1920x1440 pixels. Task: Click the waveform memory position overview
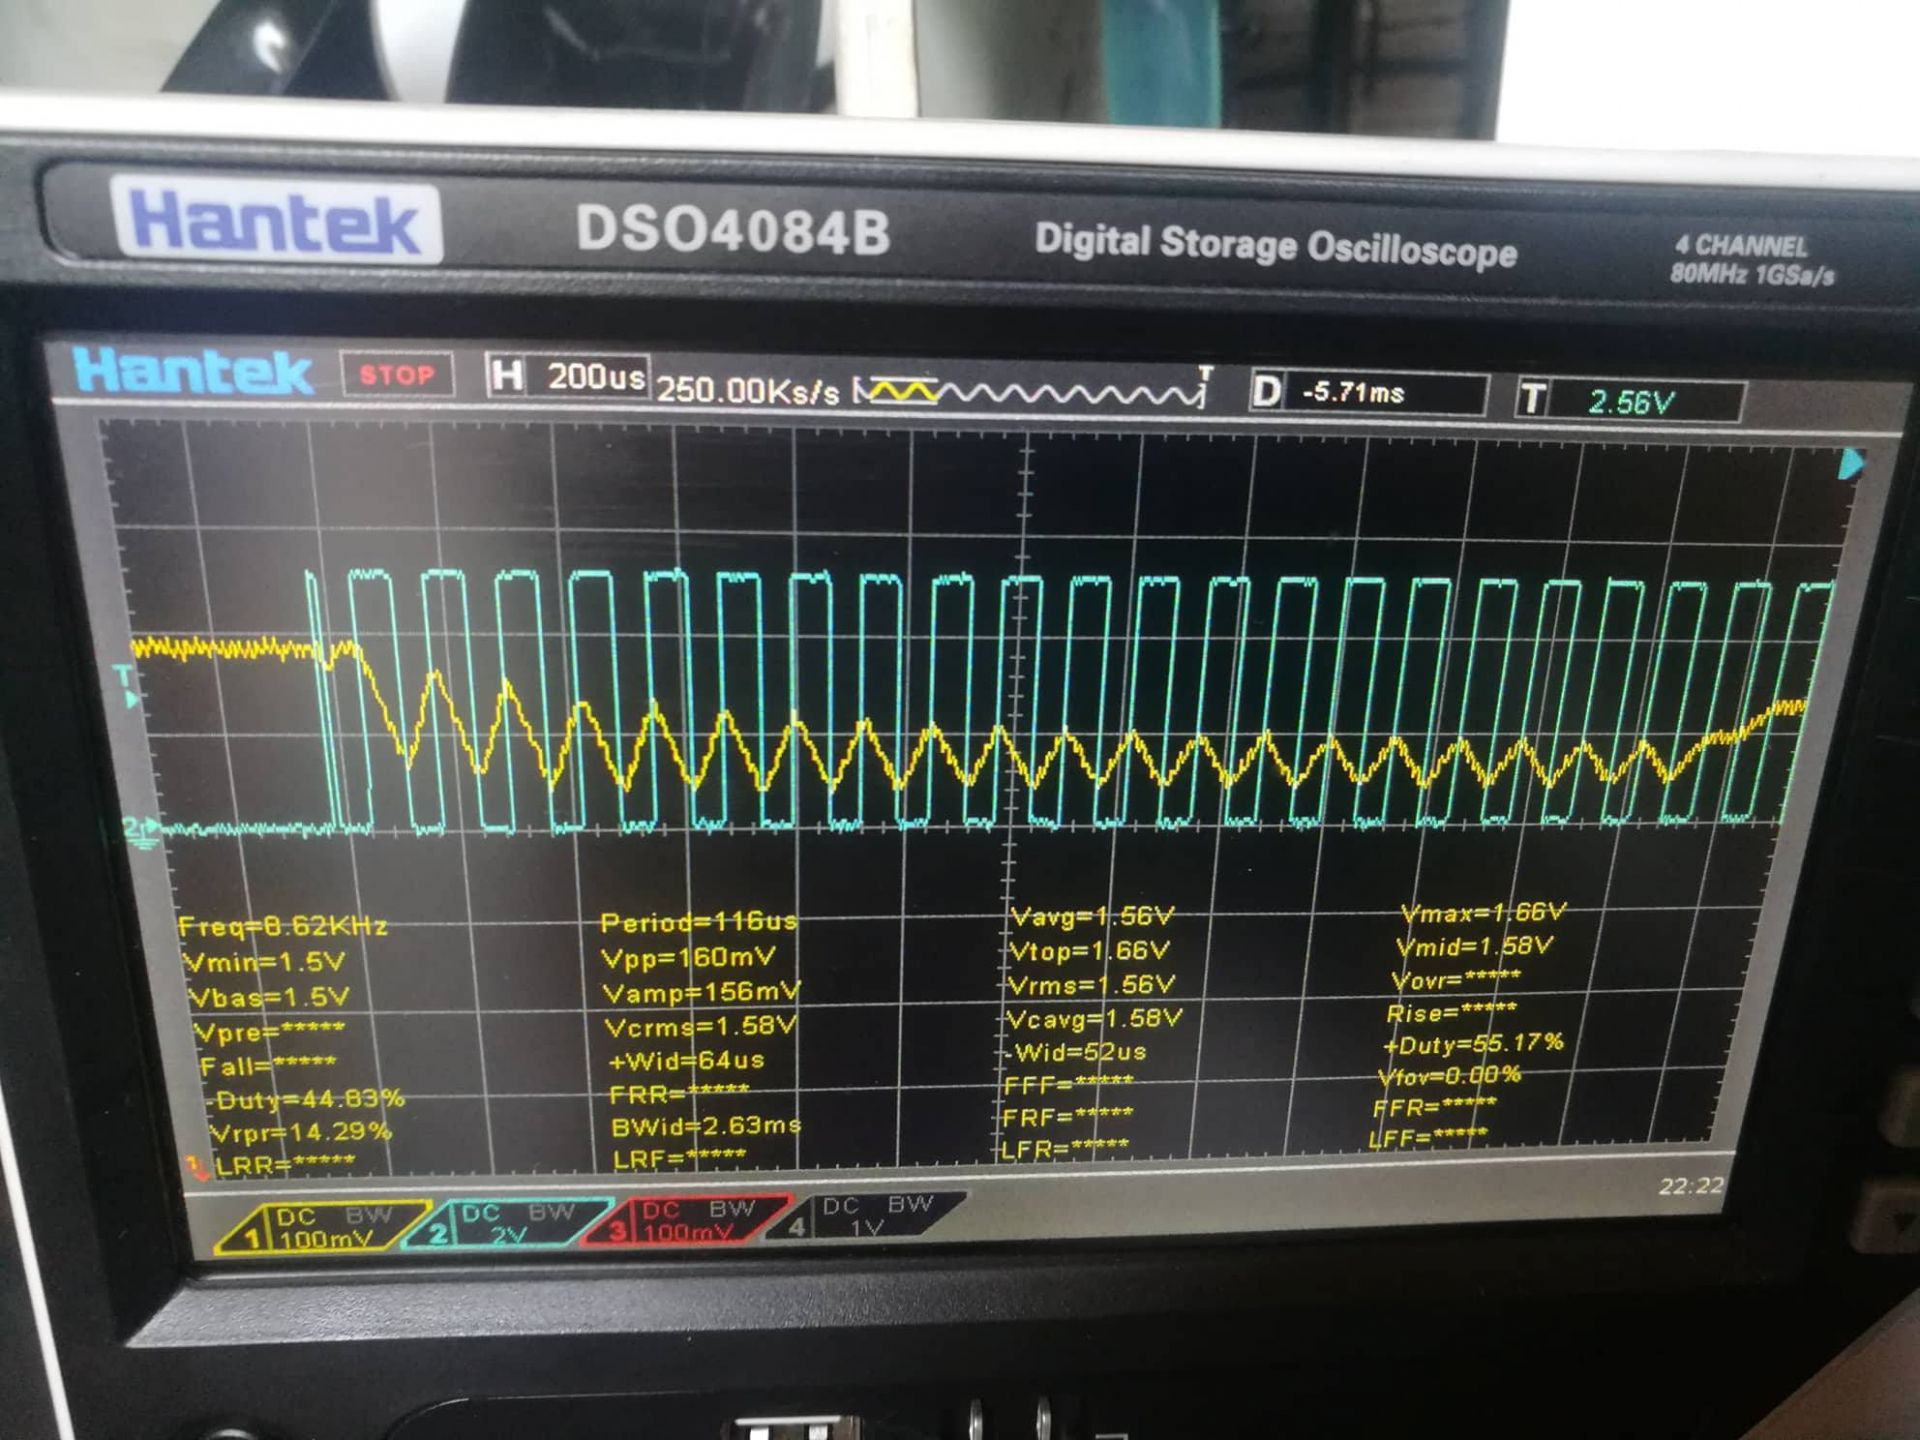[1030, 392]
